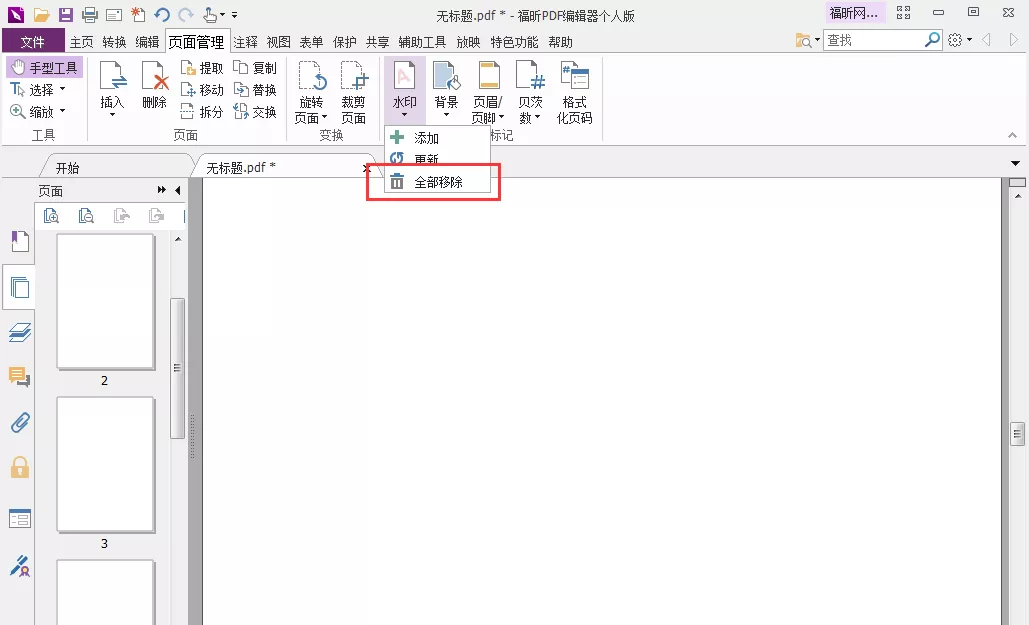Switch to the 特色功能 ribbon tab

point(514,42)
